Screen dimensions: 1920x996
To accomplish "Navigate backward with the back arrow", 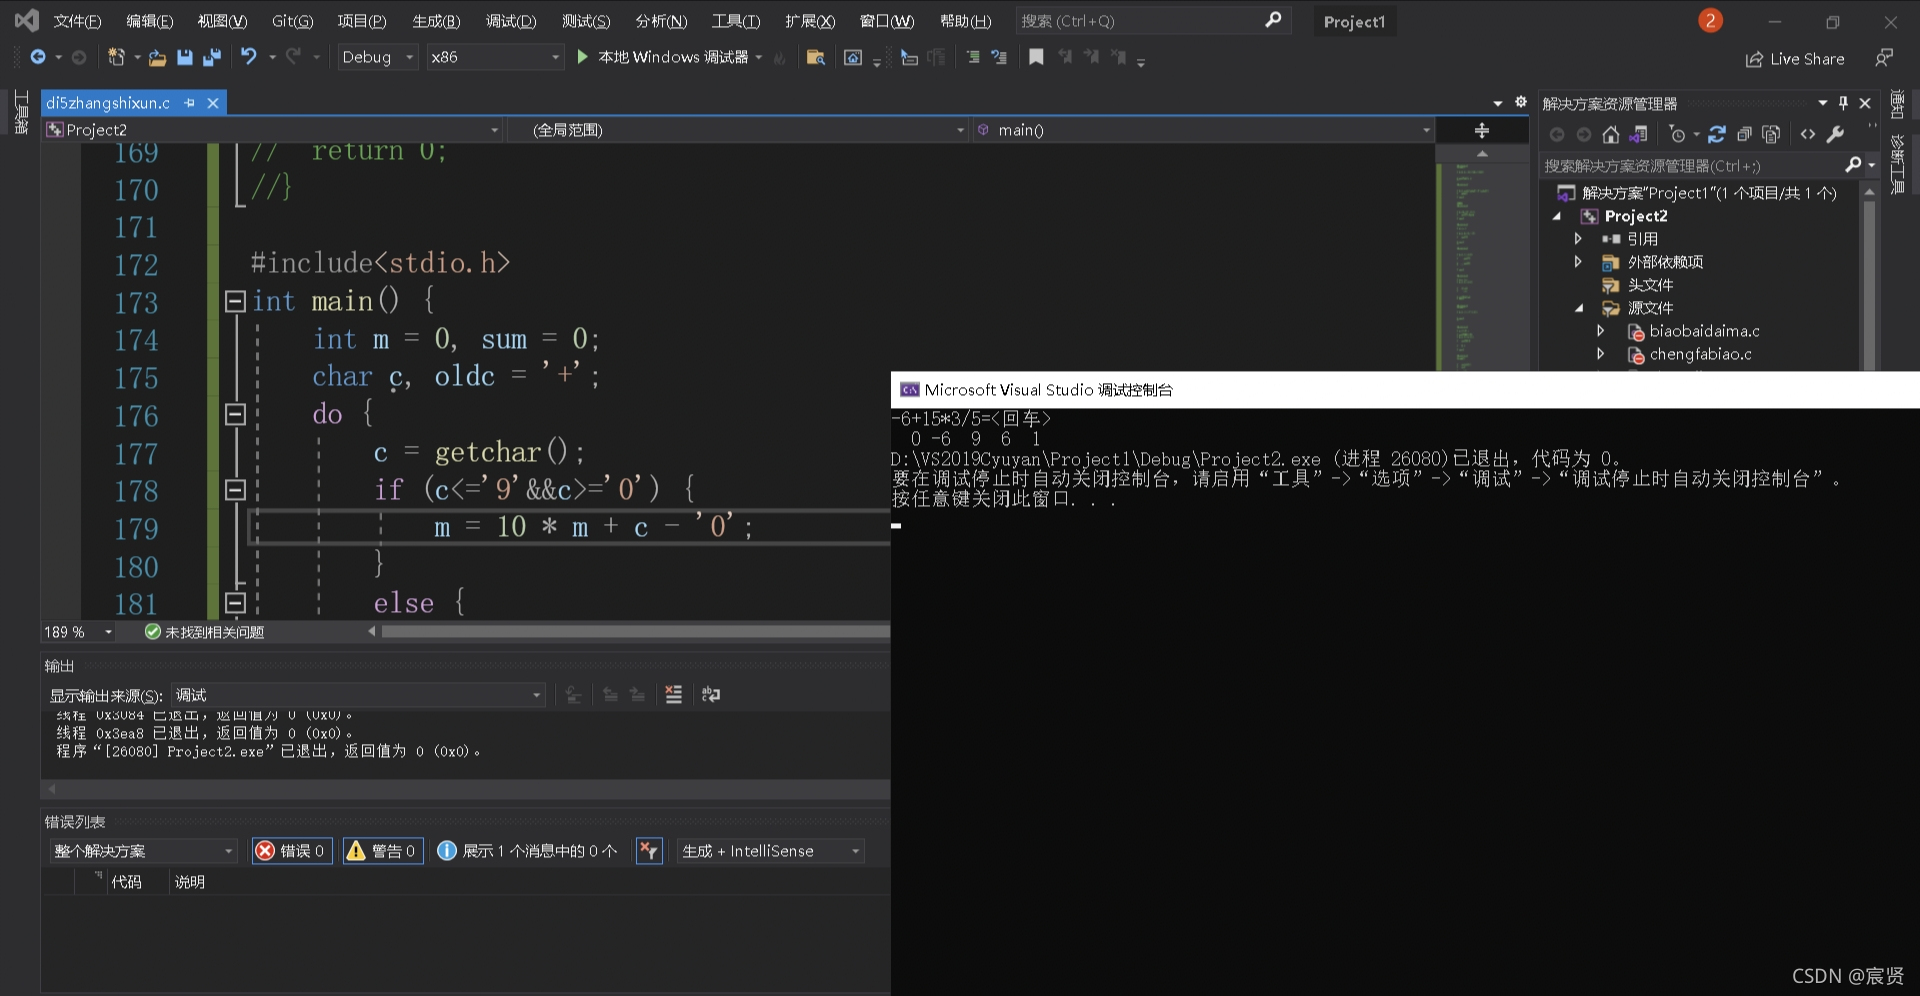I will [x=38, y=58].
